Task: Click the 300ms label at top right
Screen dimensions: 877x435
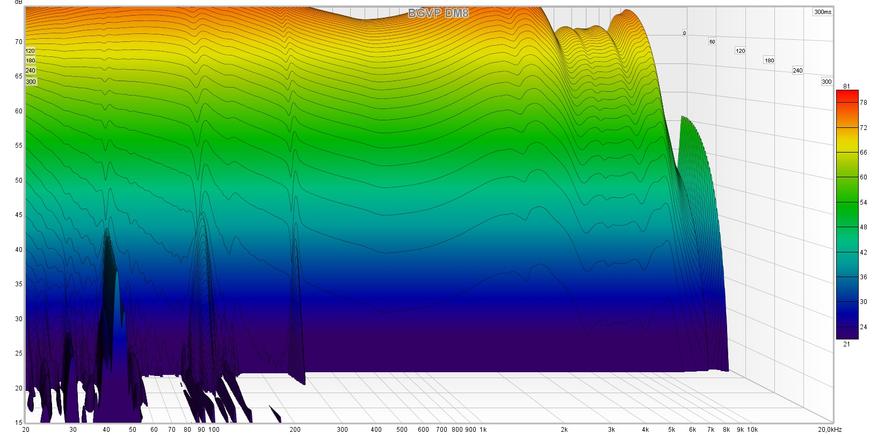Action: [x=821, y=12]
